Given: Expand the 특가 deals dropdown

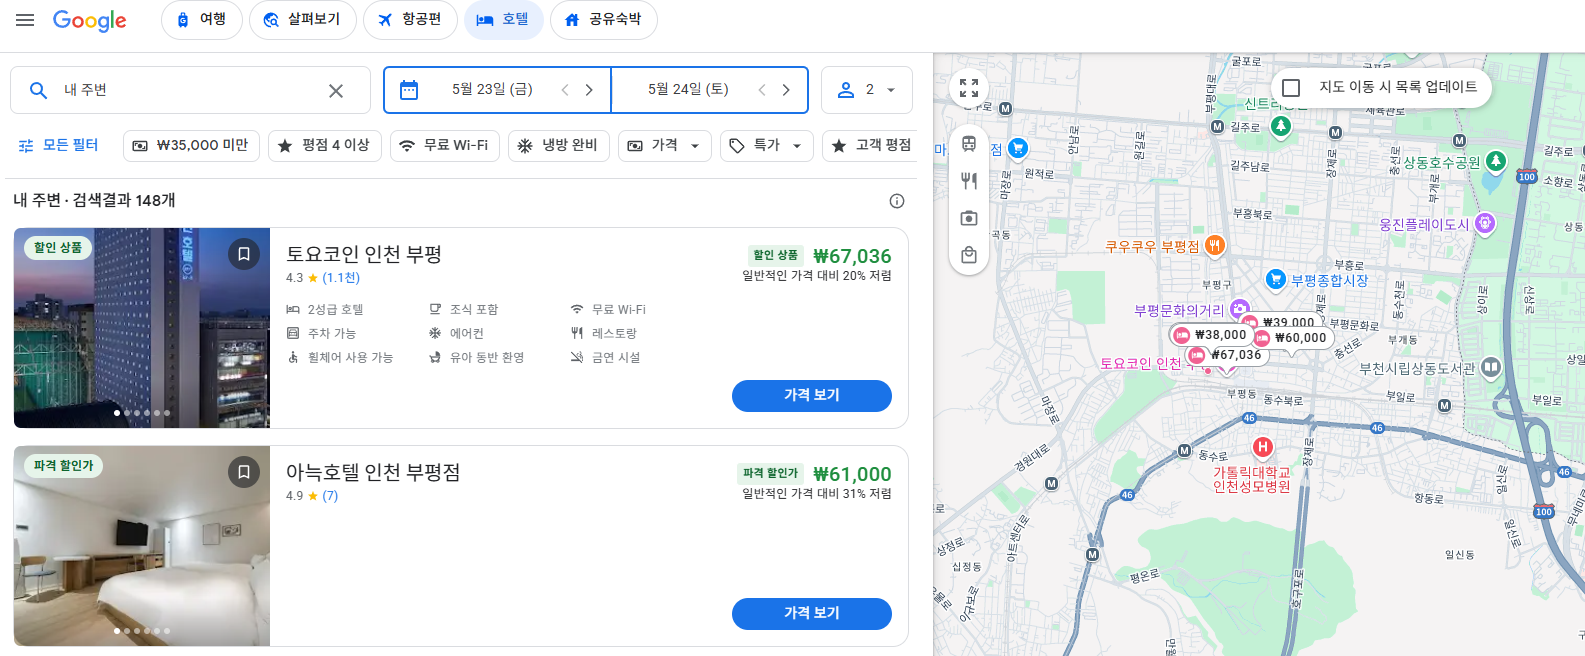Looking at the screenshot, I should click(767, 146).
